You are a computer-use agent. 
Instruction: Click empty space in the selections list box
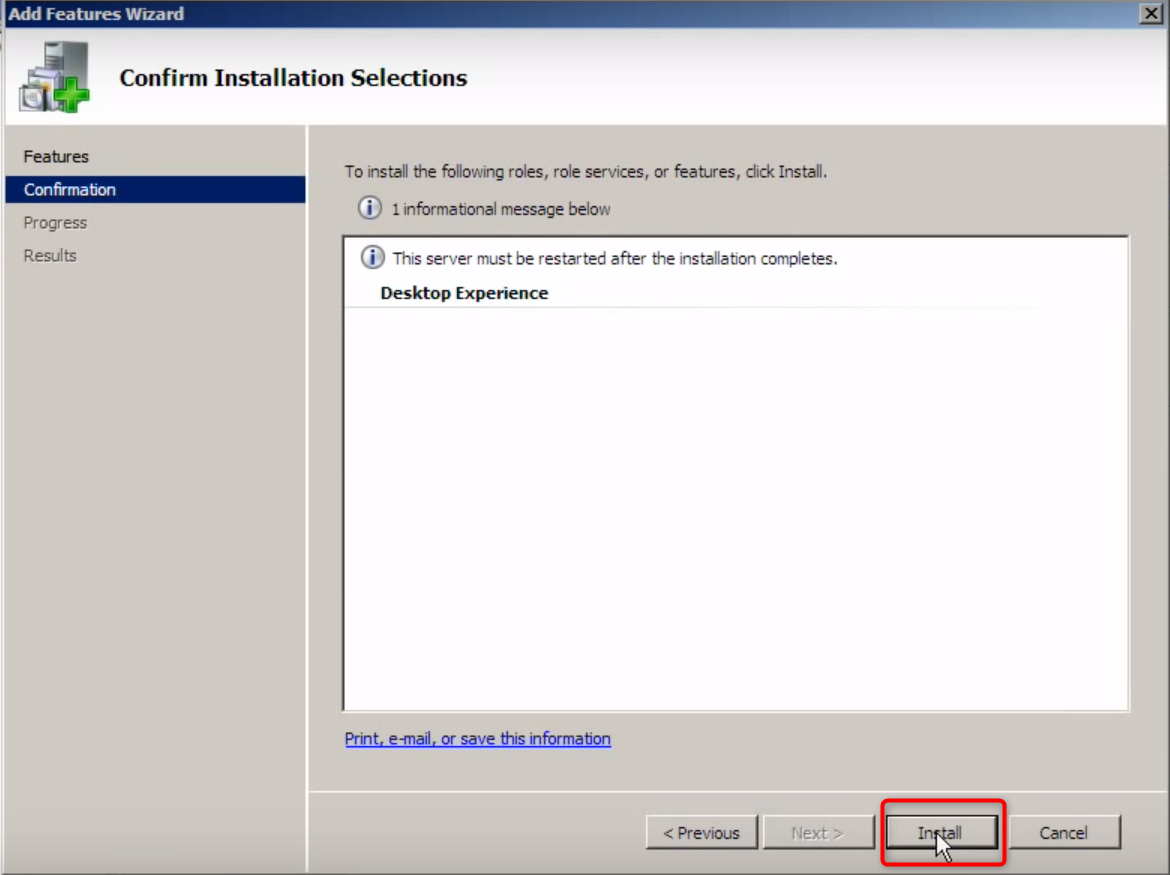[x=735, y=500]
